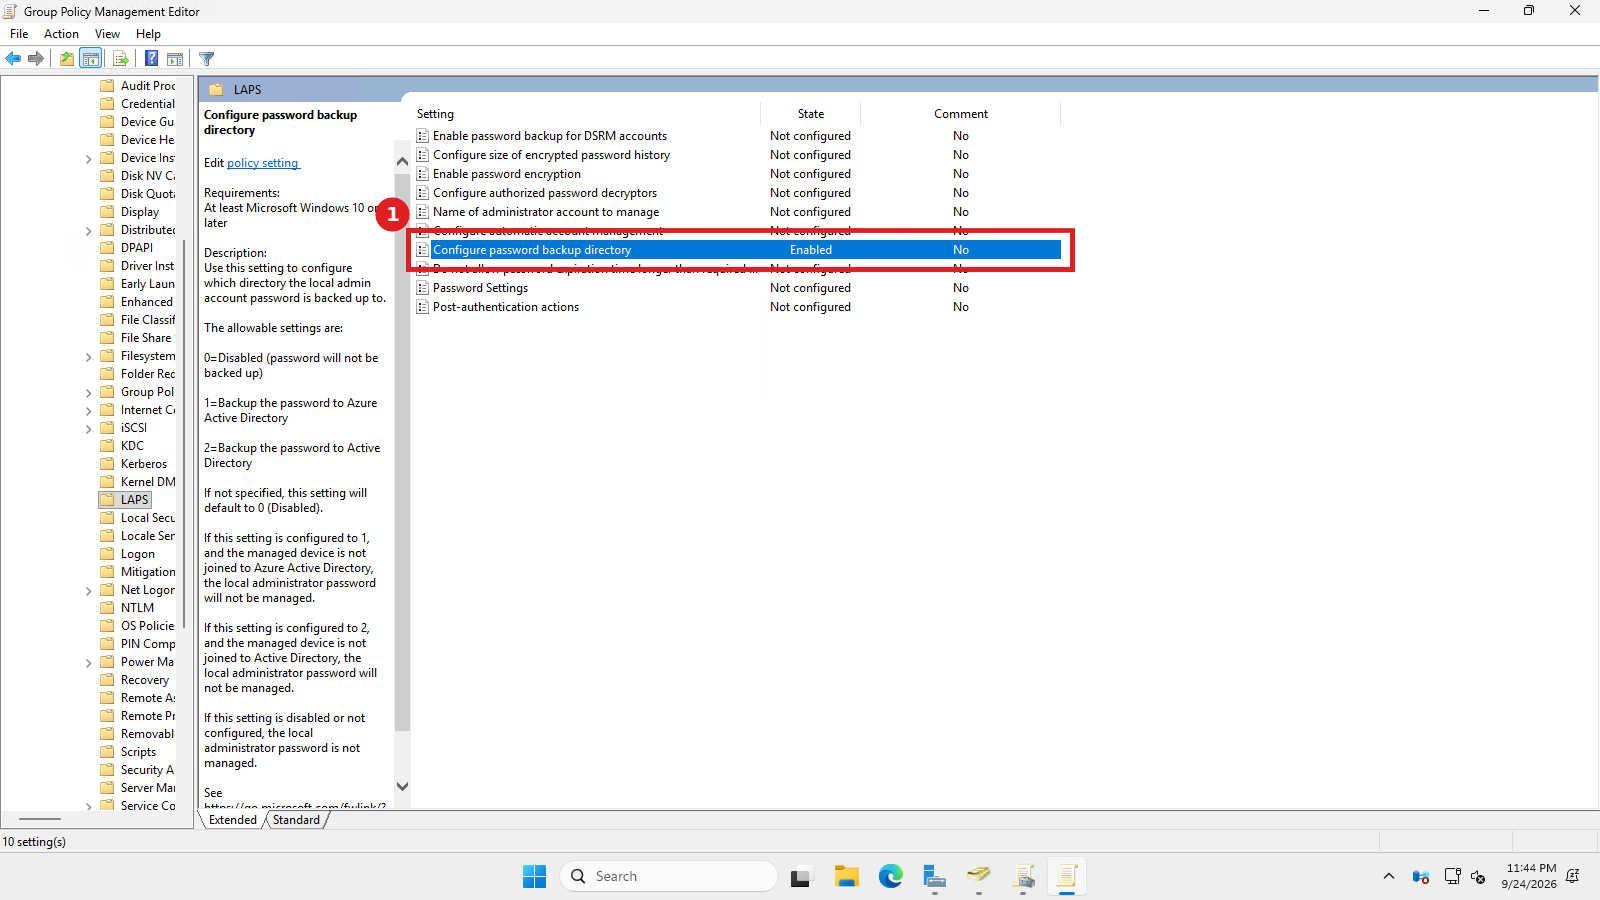Click the description pane scroll down arrow
This screenshot has width=1600, height=900.
click(x=402, y=787)
